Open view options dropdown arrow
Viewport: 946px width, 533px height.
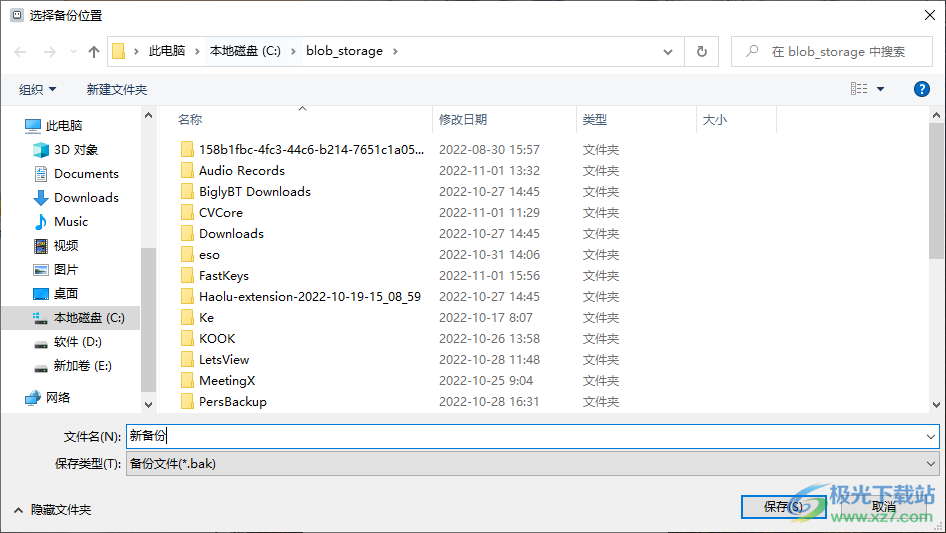[880, 89]
